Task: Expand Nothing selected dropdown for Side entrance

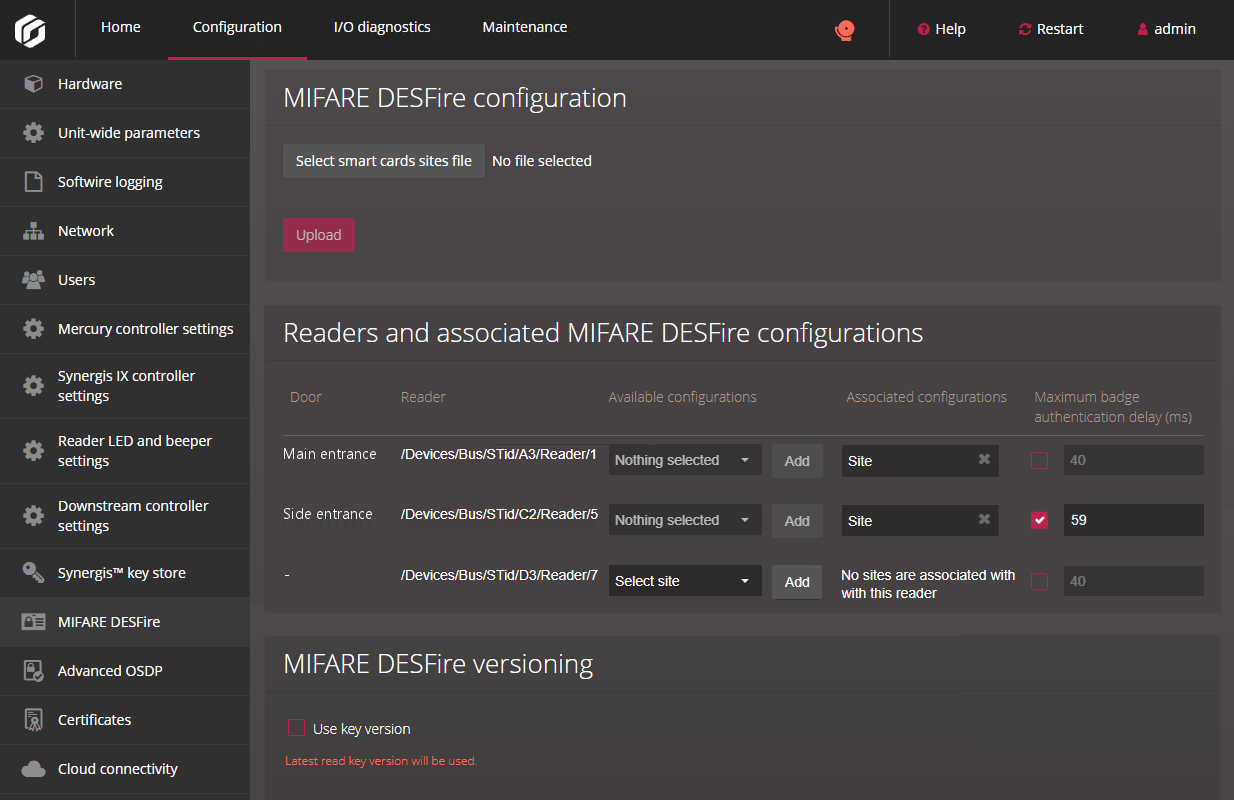Action: pos(685,520)
